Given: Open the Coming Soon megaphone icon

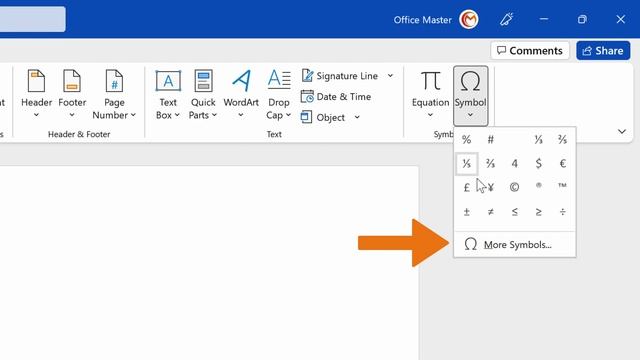Looking at the screenshot, I should (507, 19).
